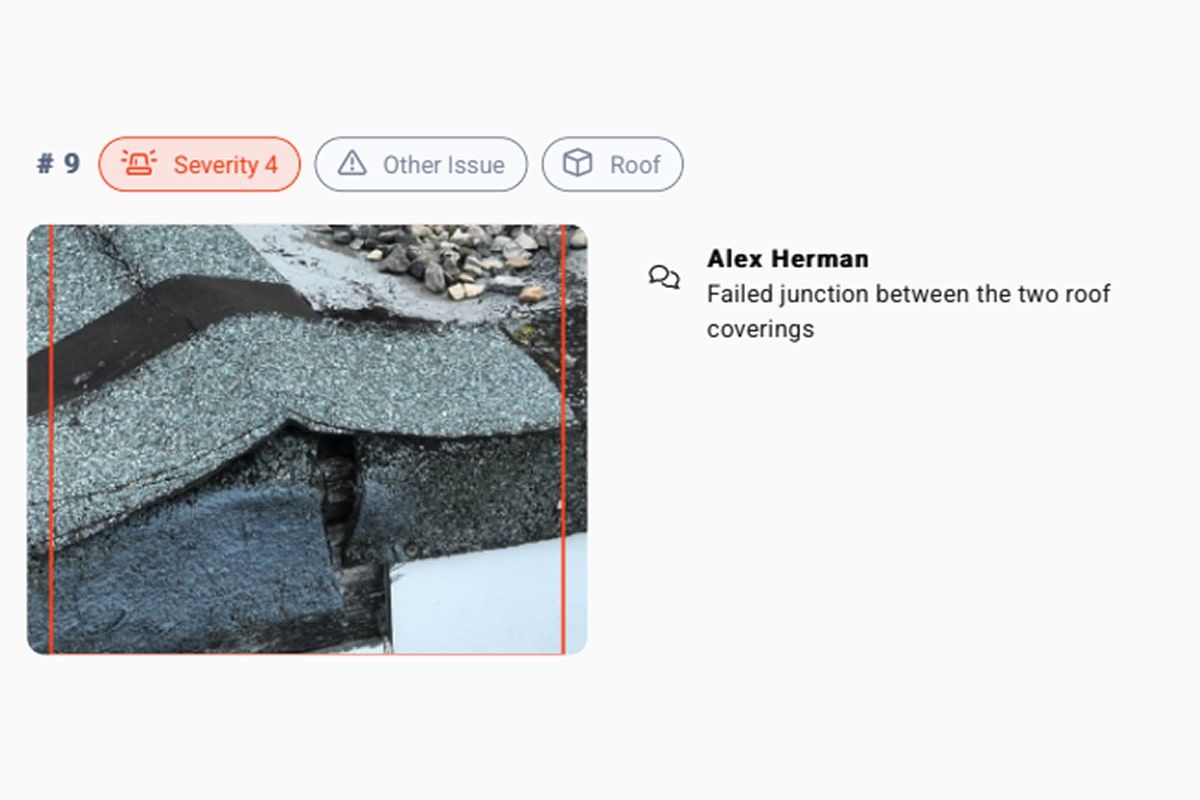The image size is (1200, 800).
Task: Click the siren alarm icon in Severity tag
Action: [x=139, y=163]
